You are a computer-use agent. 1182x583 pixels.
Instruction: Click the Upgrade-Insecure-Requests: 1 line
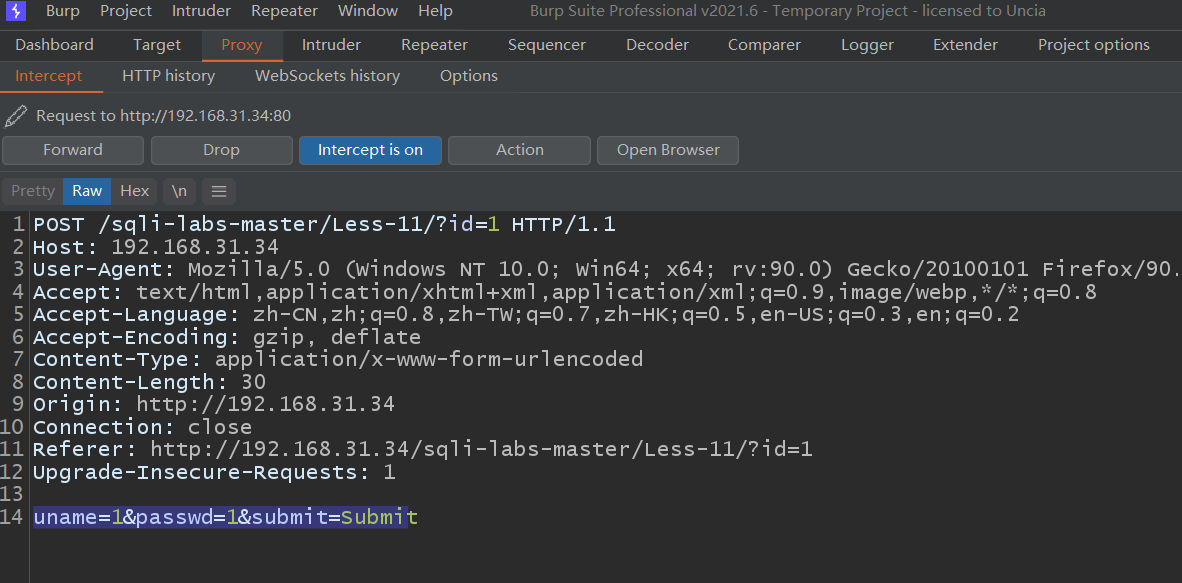point(214,473)
